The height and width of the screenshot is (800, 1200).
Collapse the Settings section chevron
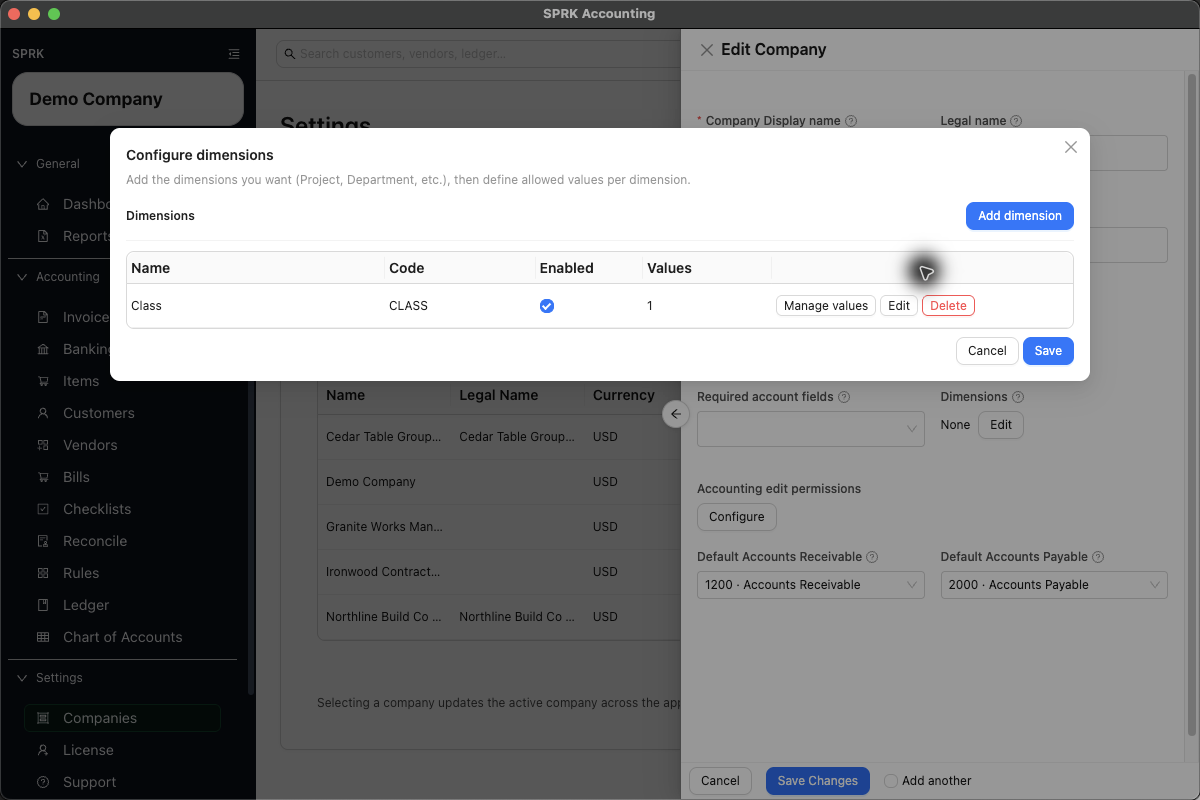22,678
